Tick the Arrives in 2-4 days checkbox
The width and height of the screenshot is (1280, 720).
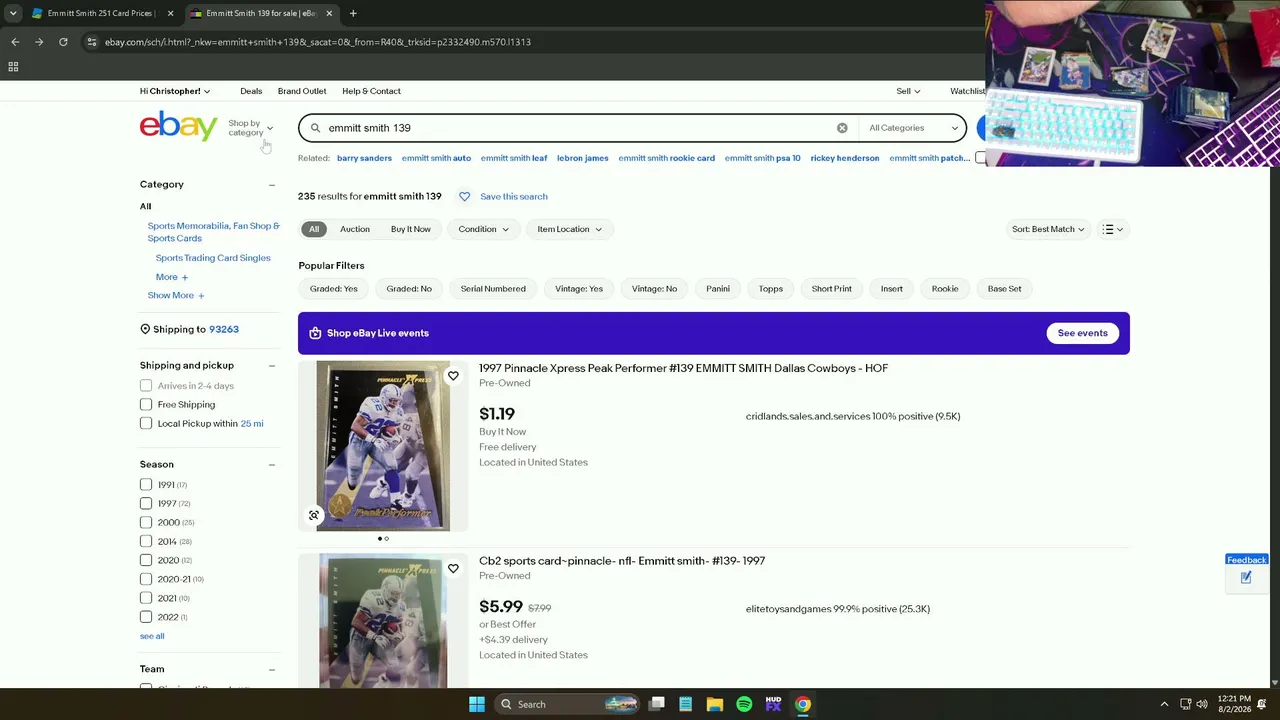[x=146, y=386]
